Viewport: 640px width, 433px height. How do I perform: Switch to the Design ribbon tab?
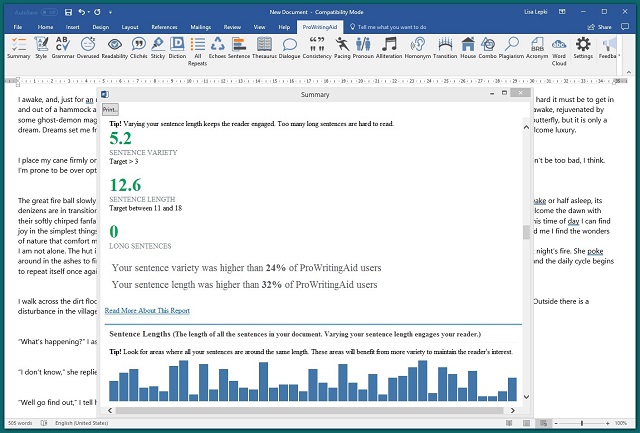coord(100,27)
